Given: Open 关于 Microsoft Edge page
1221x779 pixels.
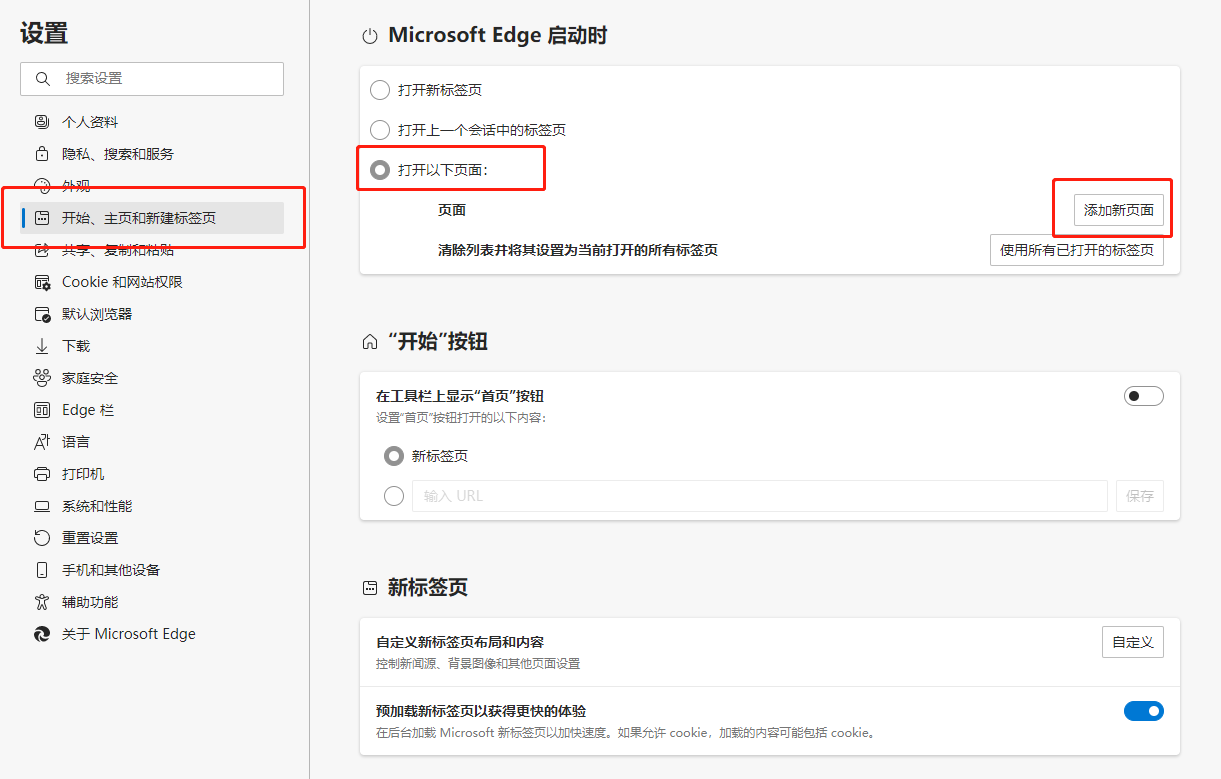Looking at the screenshot, I should 152,634.
